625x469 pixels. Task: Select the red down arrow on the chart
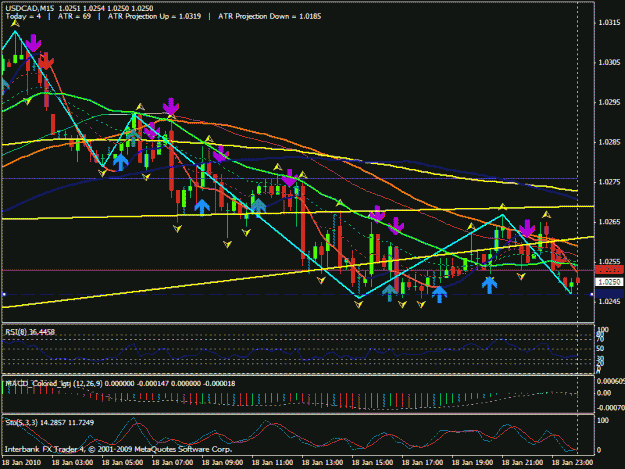(46, 61)
